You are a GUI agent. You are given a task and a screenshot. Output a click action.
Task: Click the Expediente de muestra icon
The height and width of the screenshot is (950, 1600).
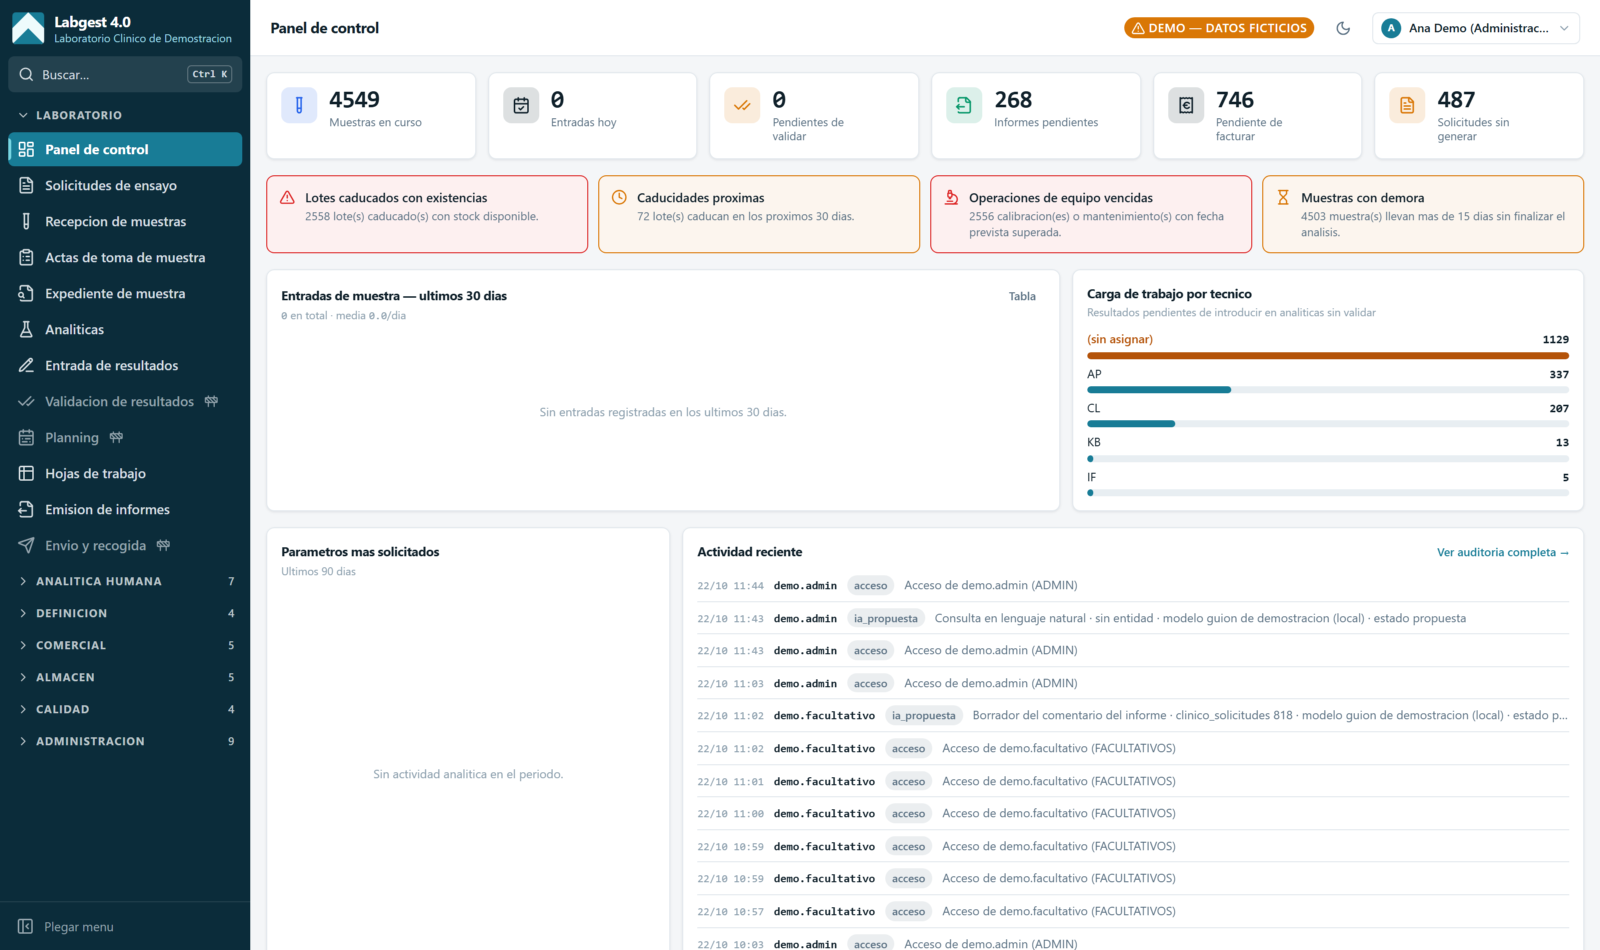26,293
